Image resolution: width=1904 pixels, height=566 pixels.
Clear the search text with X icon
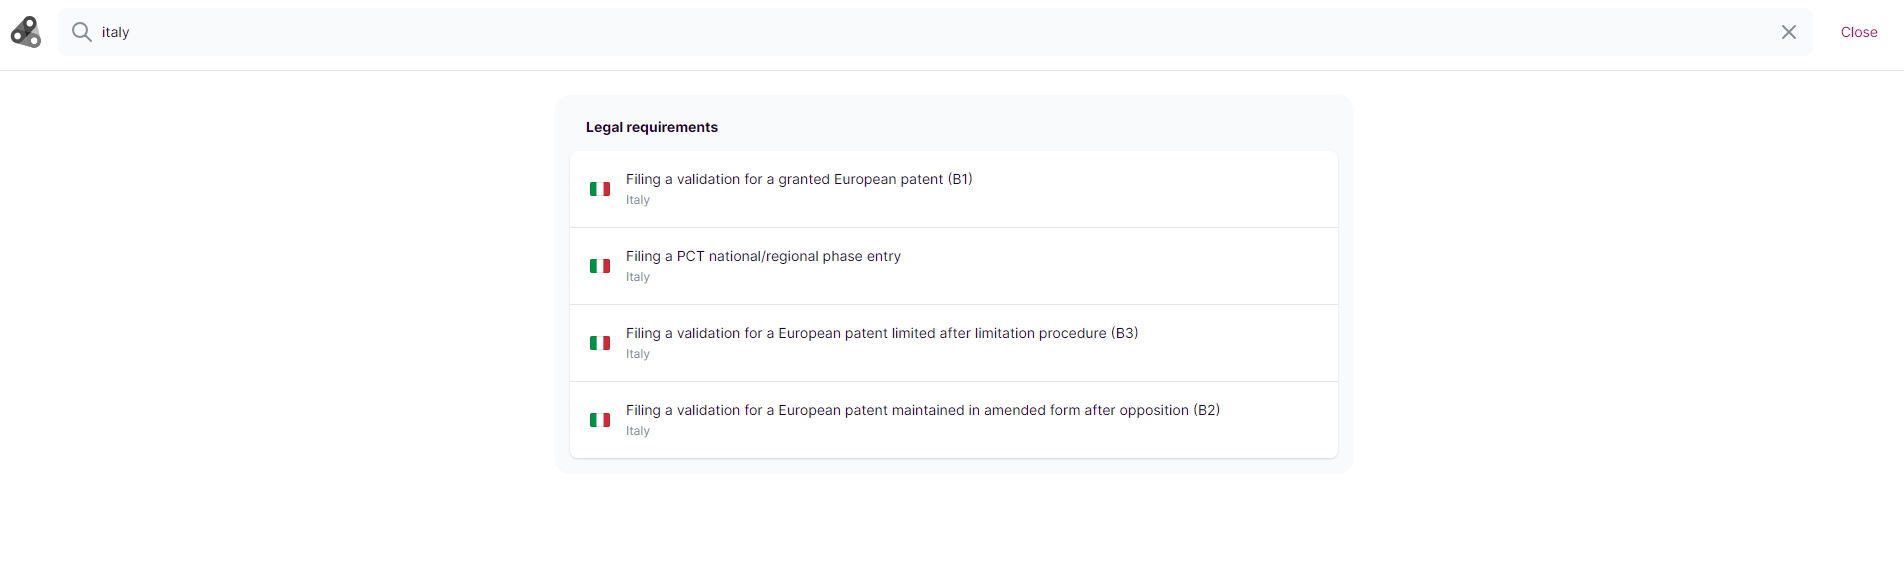(x=1788, y=32)
